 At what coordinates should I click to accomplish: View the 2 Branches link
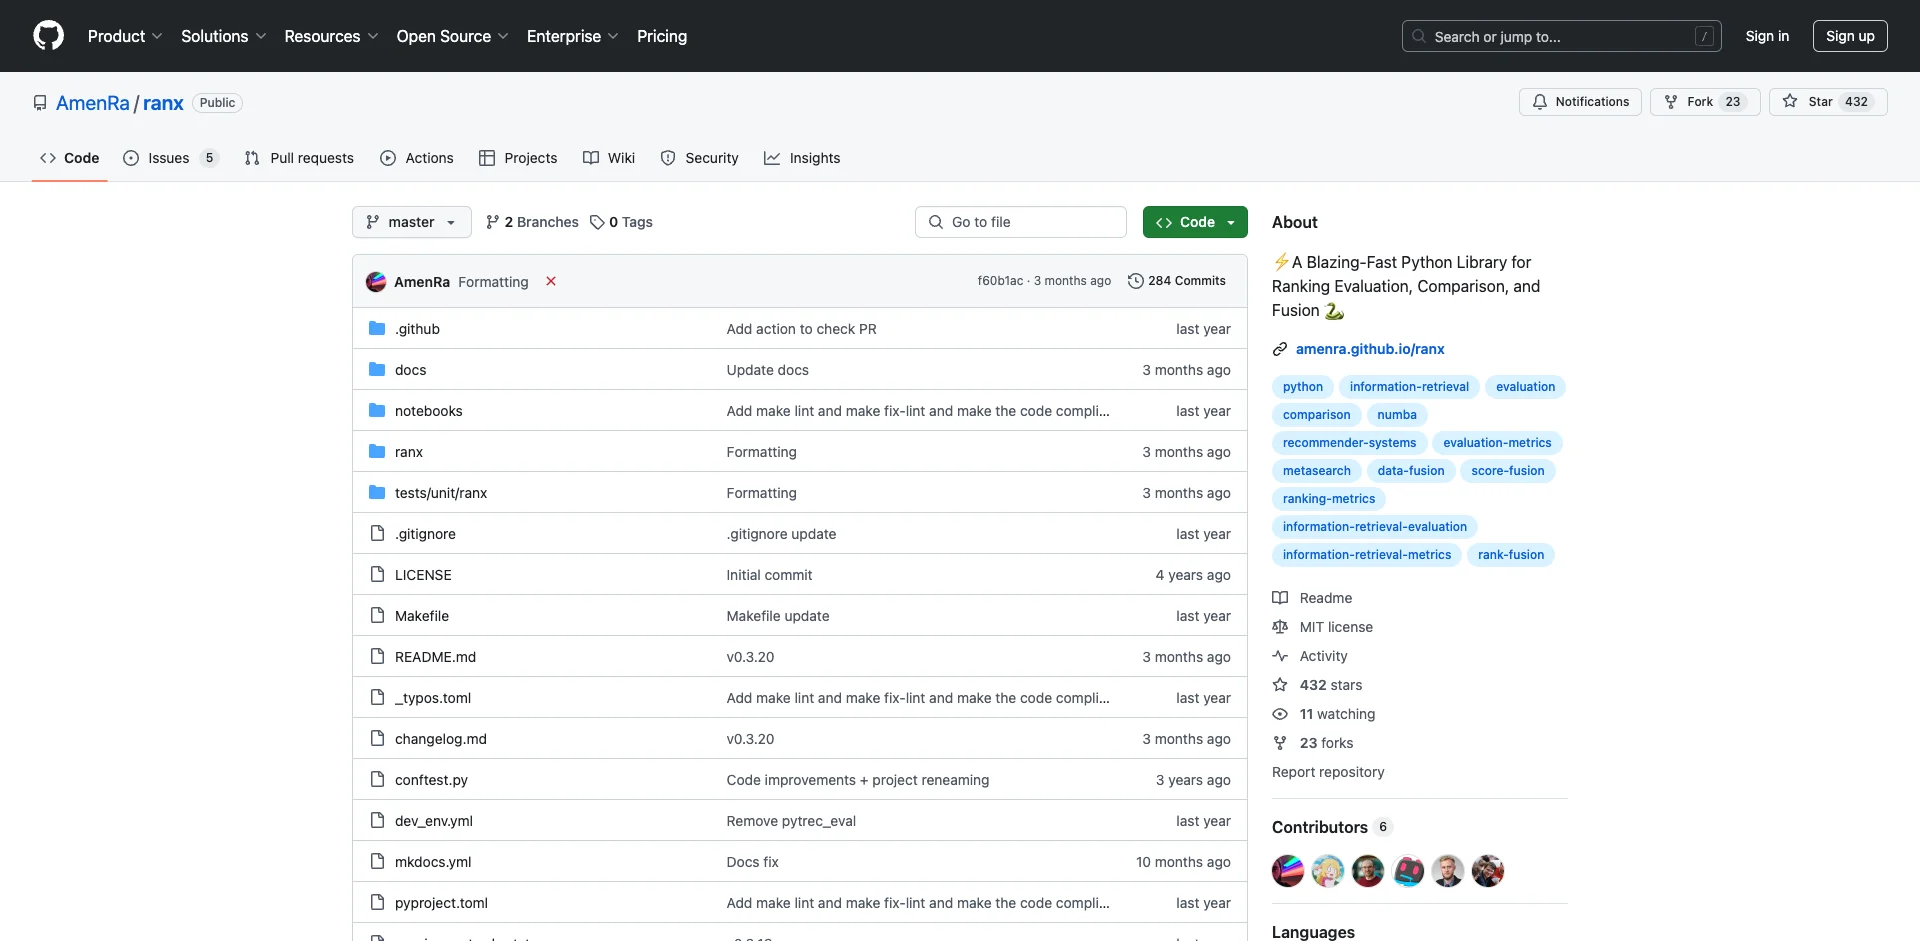point(532,222)
